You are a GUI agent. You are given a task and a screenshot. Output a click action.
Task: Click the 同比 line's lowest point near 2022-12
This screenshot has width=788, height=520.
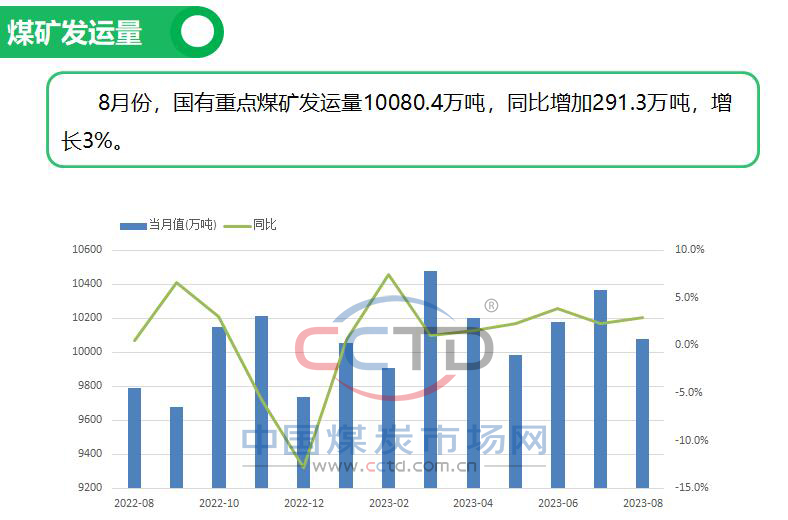[303, 467]
